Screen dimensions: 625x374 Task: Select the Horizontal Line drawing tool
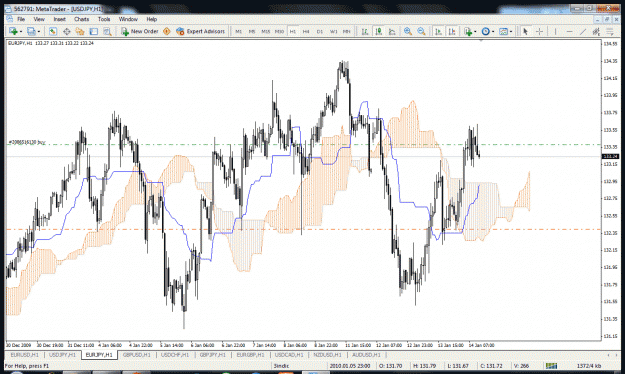569,31
